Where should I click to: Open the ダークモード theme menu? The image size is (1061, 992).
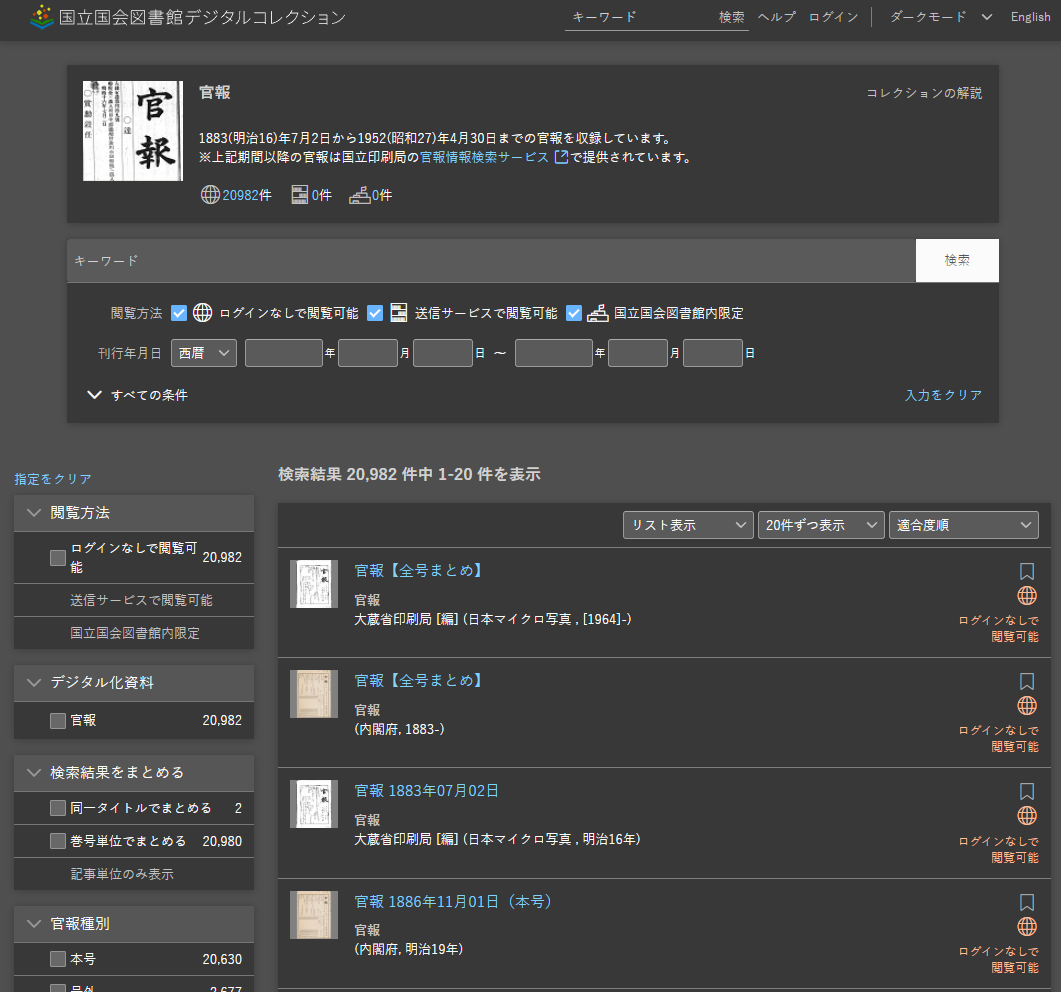[939, 17]
